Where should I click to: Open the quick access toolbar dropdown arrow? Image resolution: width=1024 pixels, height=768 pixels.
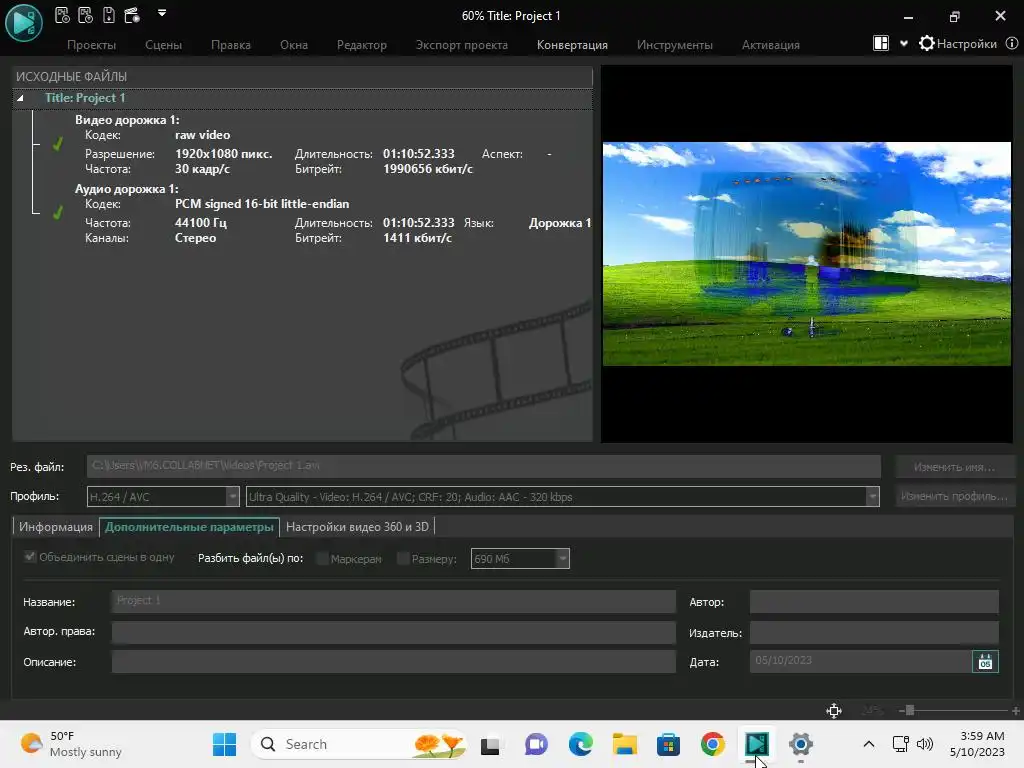click(162, 12)
